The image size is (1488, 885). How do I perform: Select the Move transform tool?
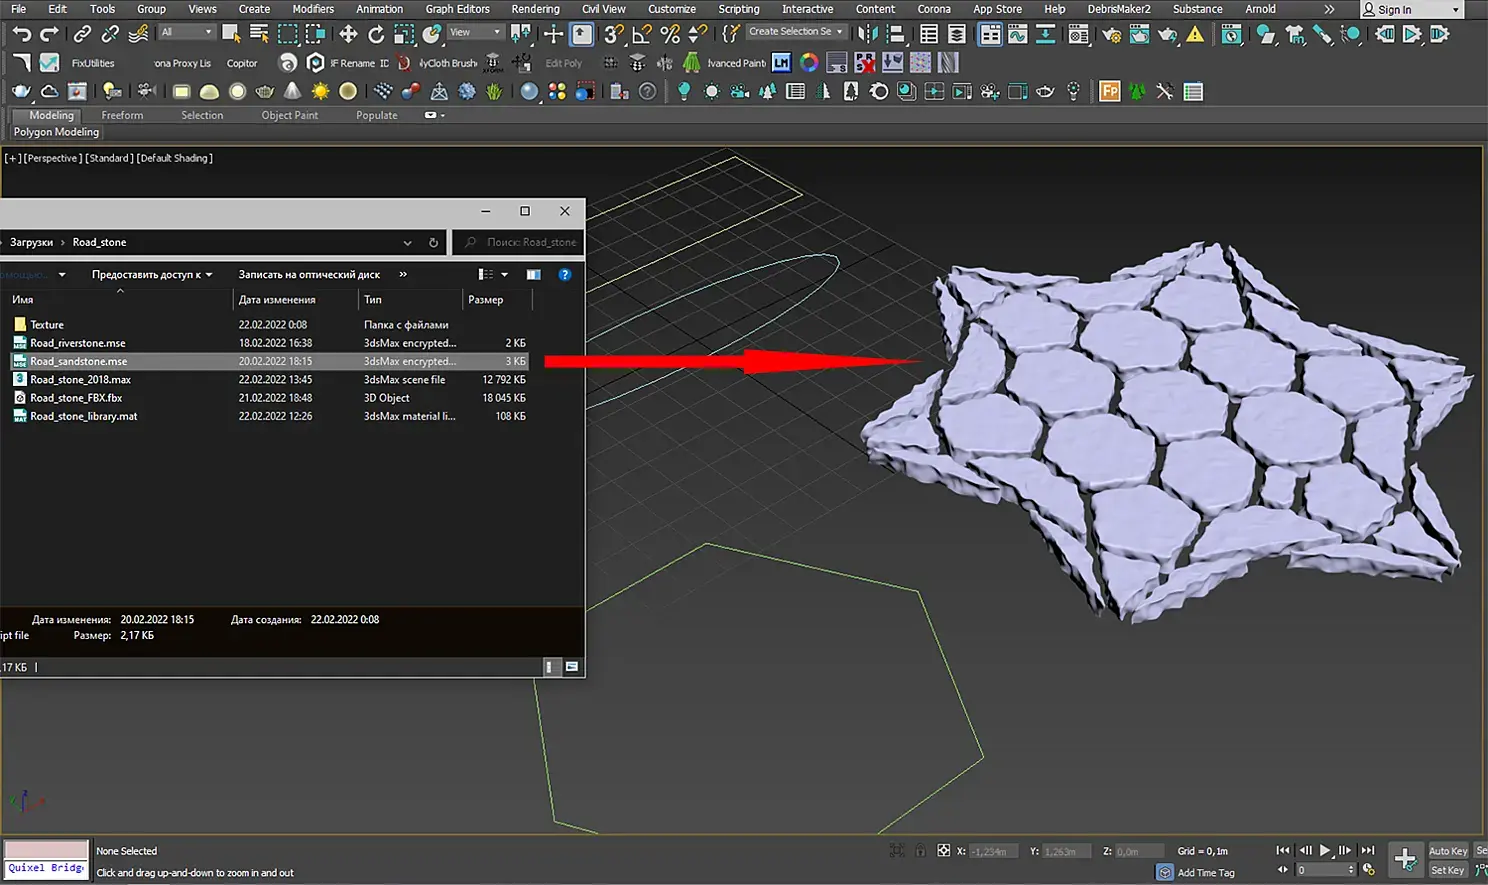[348, 35]
